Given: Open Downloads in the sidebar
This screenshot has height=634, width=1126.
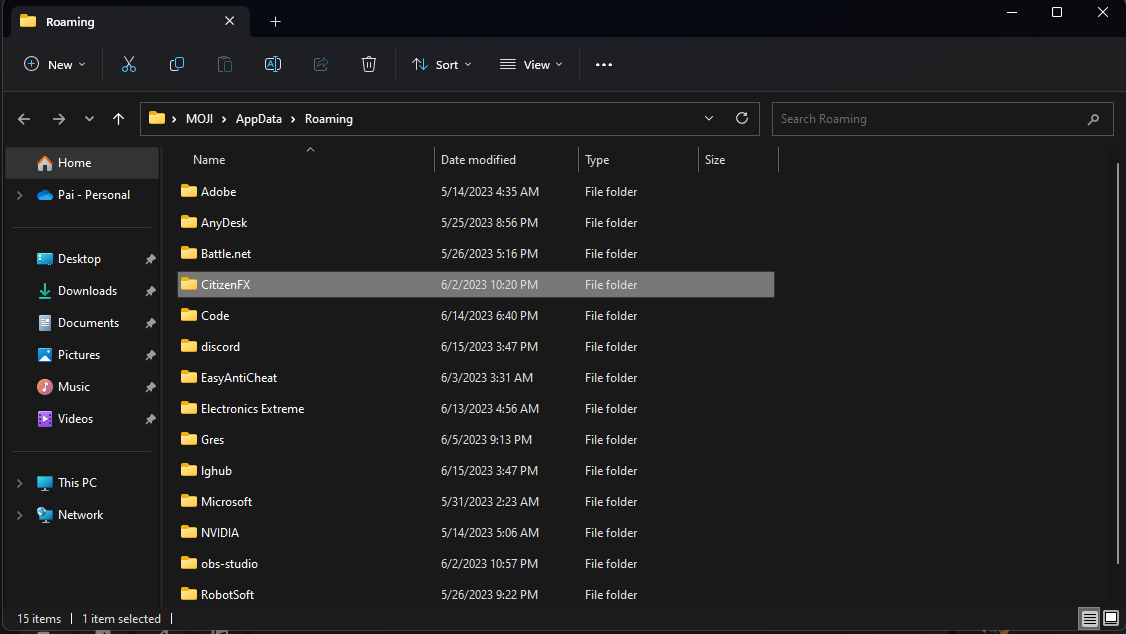Looking at the screenshot, I should point(87,291).
